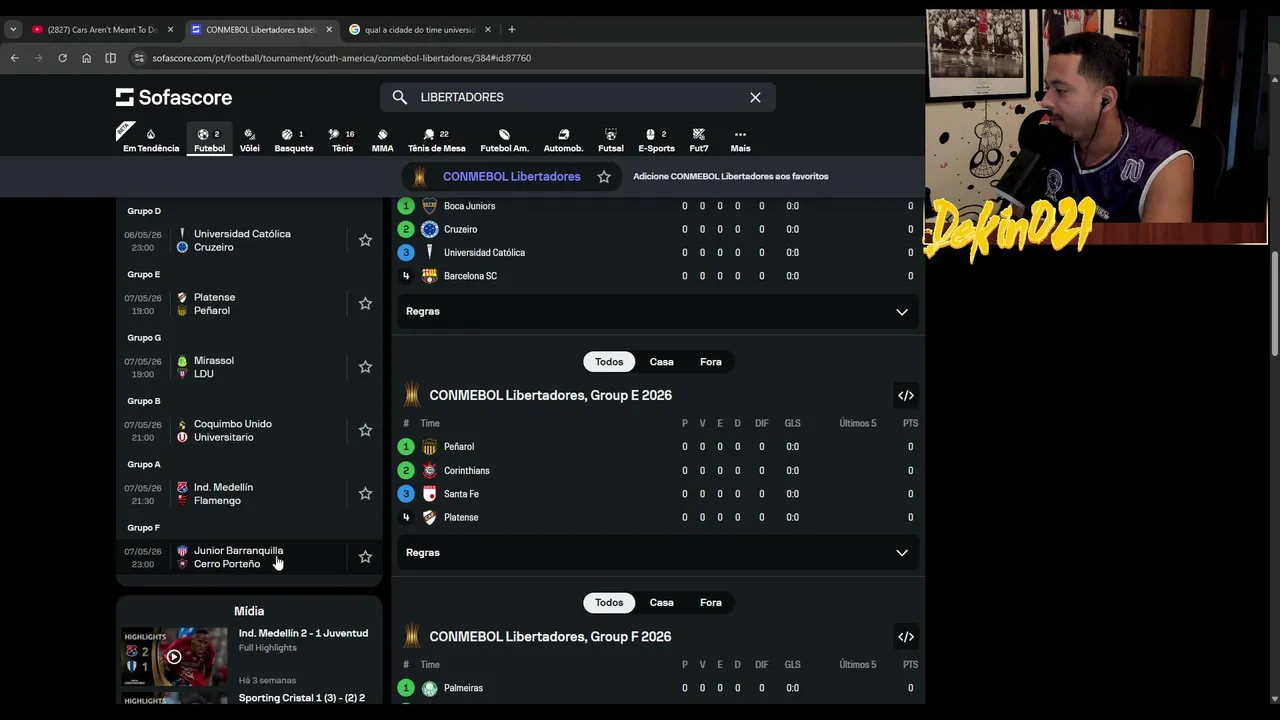This screenshot has height=720, width=1280.
Task: Select Casa filter above Group F table
Action: point(661,603)
